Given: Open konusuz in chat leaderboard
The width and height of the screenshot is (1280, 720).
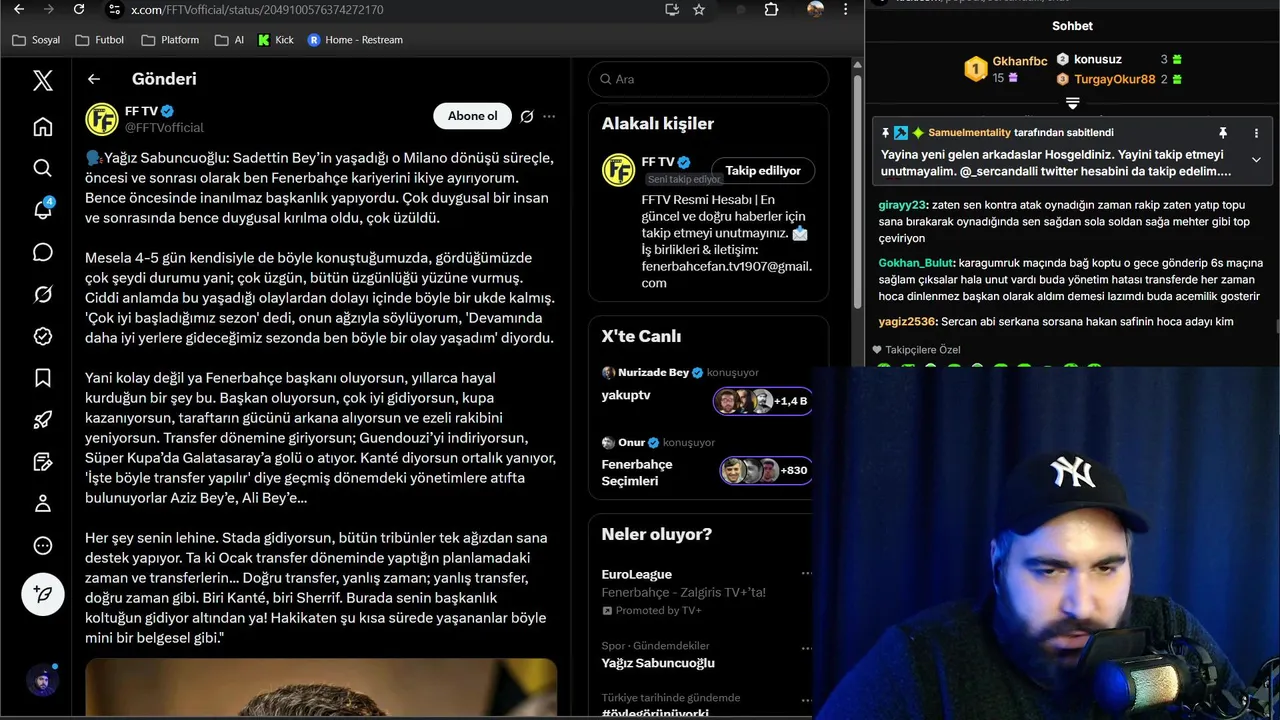Looking at the screenshot, I should [1097, 60].
